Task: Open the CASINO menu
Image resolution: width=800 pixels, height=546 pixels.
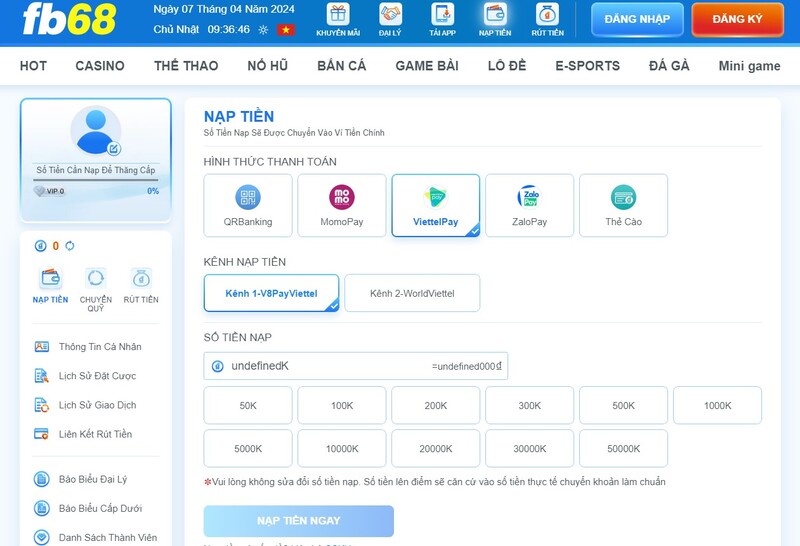Action: coord(100,66)
